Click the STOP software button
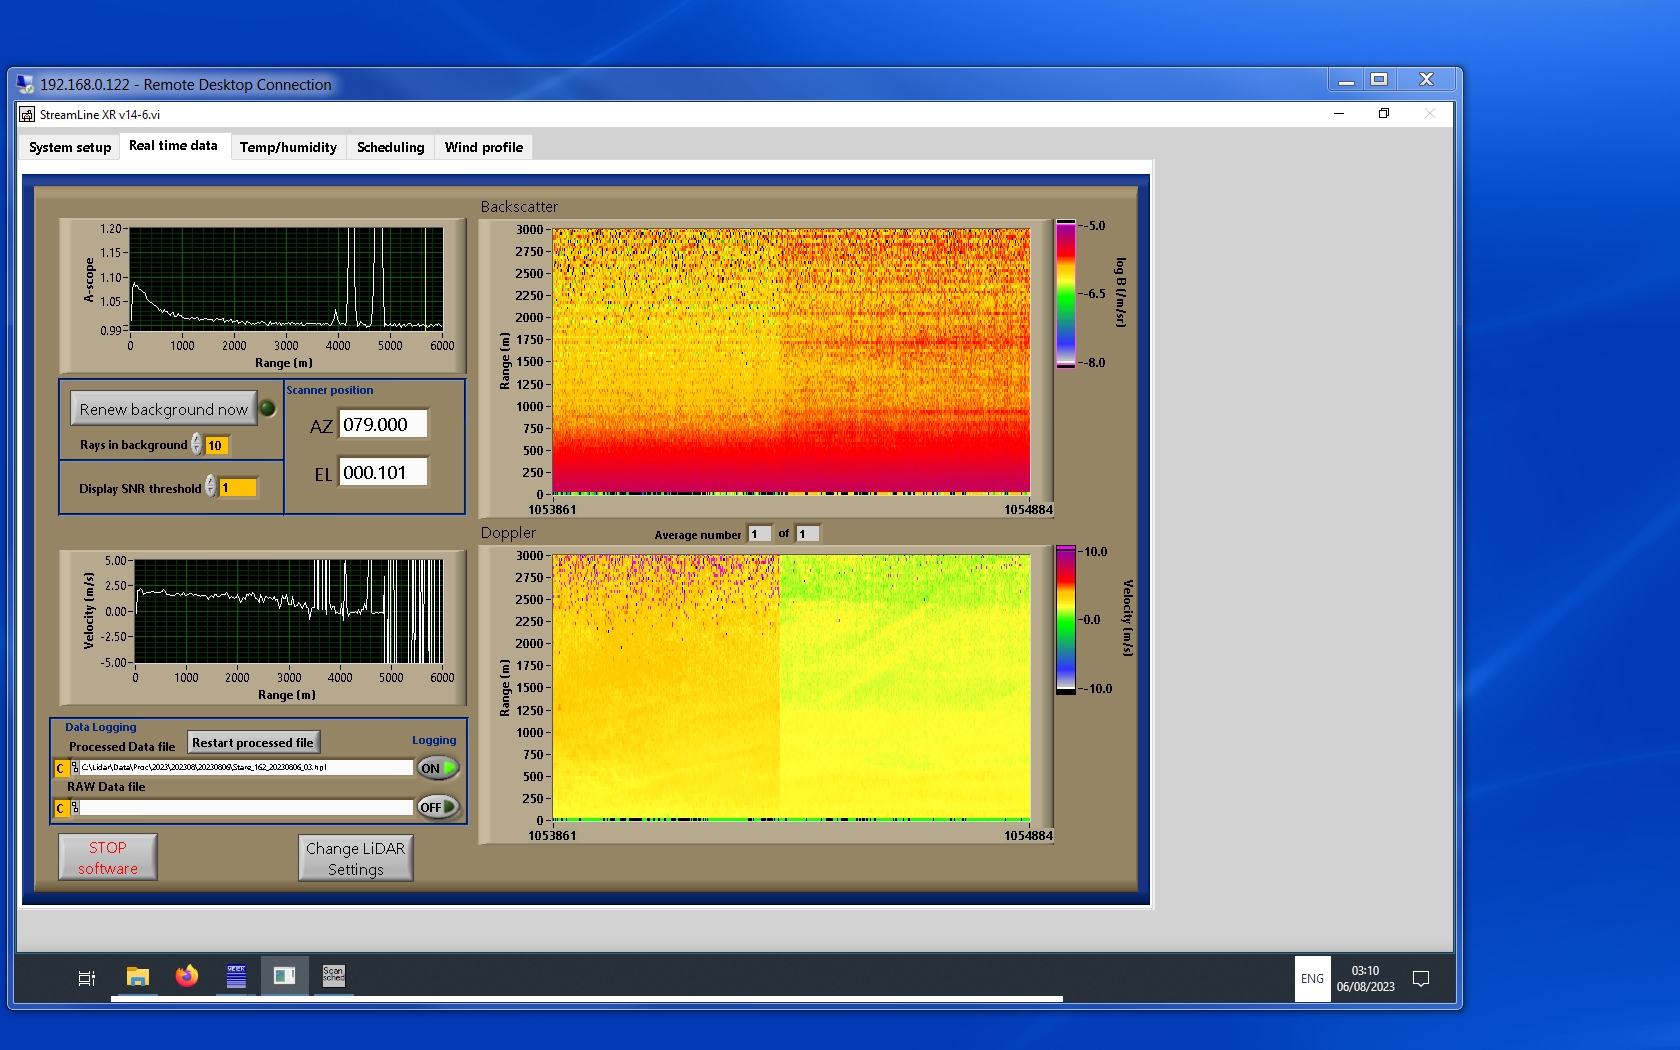The width and height of the screenshot is (1680, 1050). click(108, 857)
